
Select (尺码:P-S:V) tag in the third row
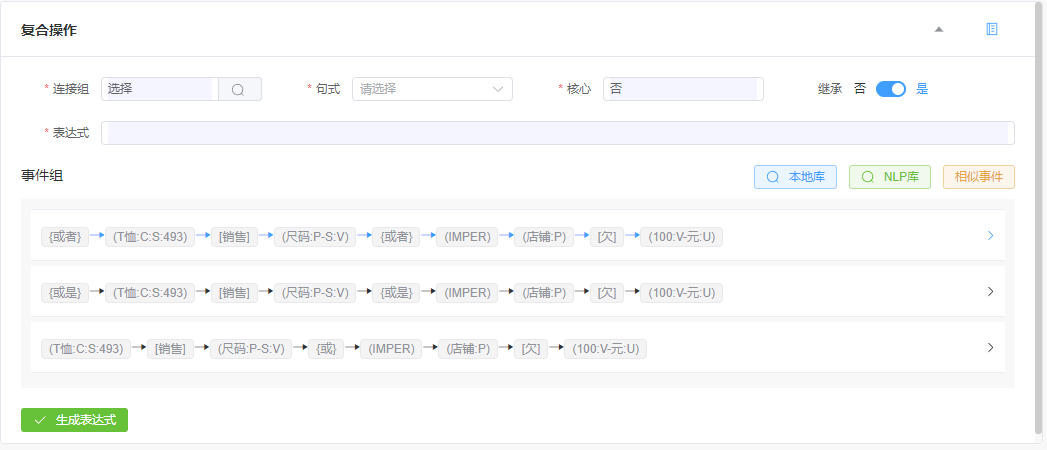[251, 349]
